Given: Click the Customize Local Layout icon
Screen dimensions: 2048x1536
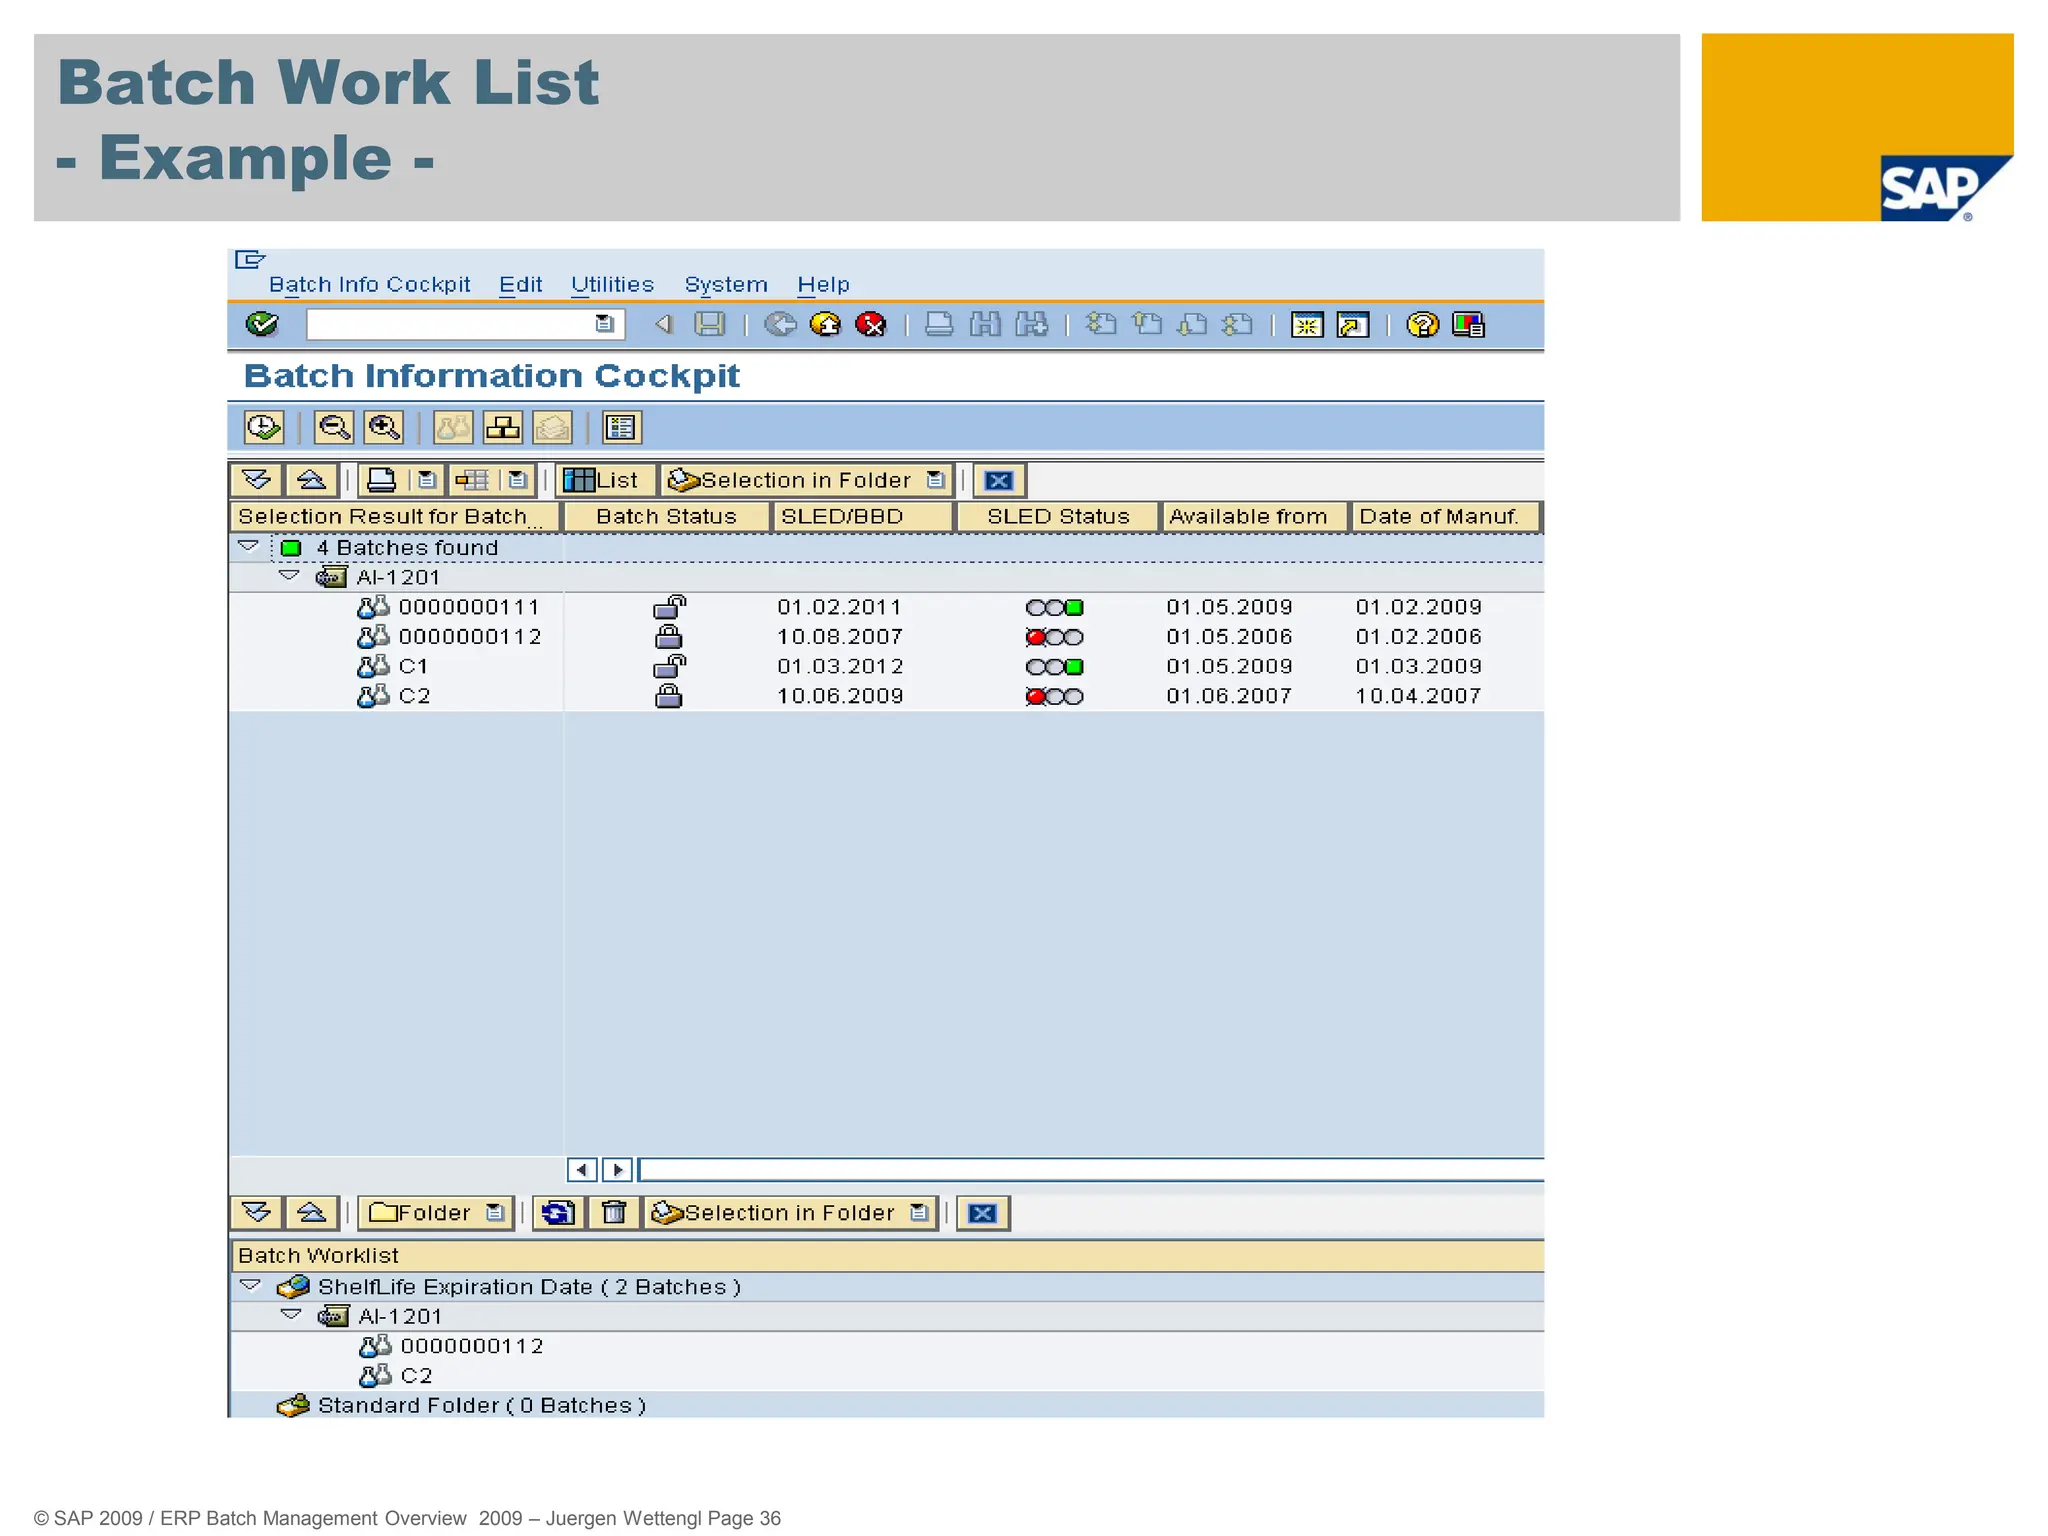Looking at the screenshot, I should click(1468, 325).
